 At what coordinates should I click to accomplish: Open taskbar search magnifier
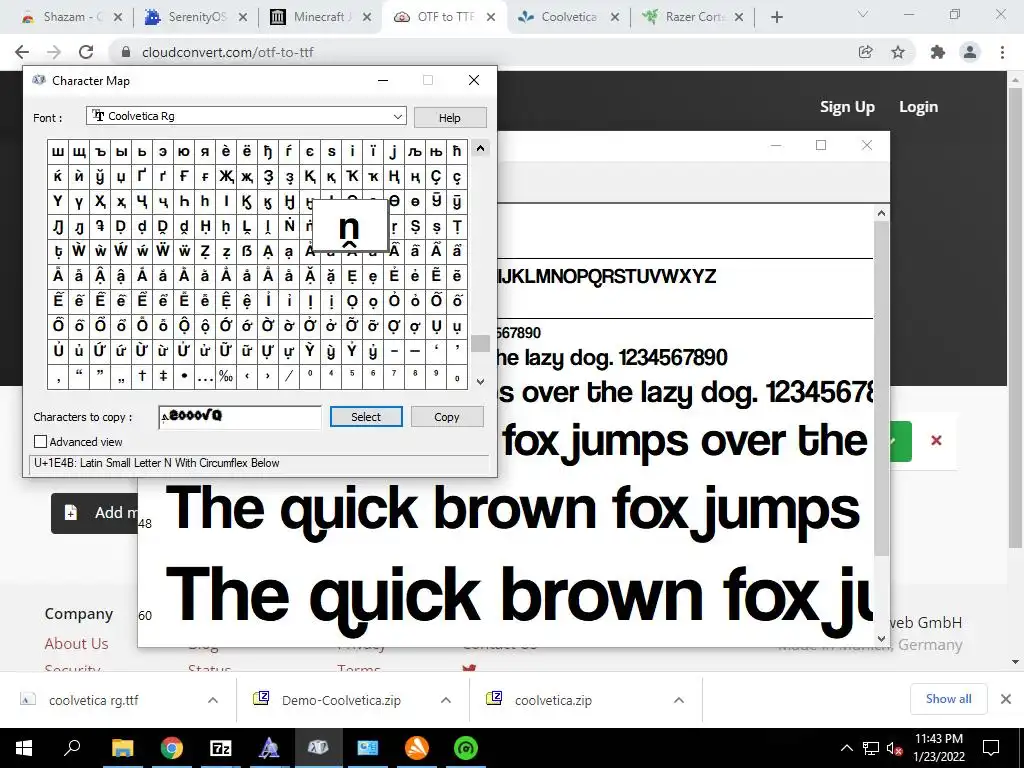pyautogui.click(x=72, y=747)
